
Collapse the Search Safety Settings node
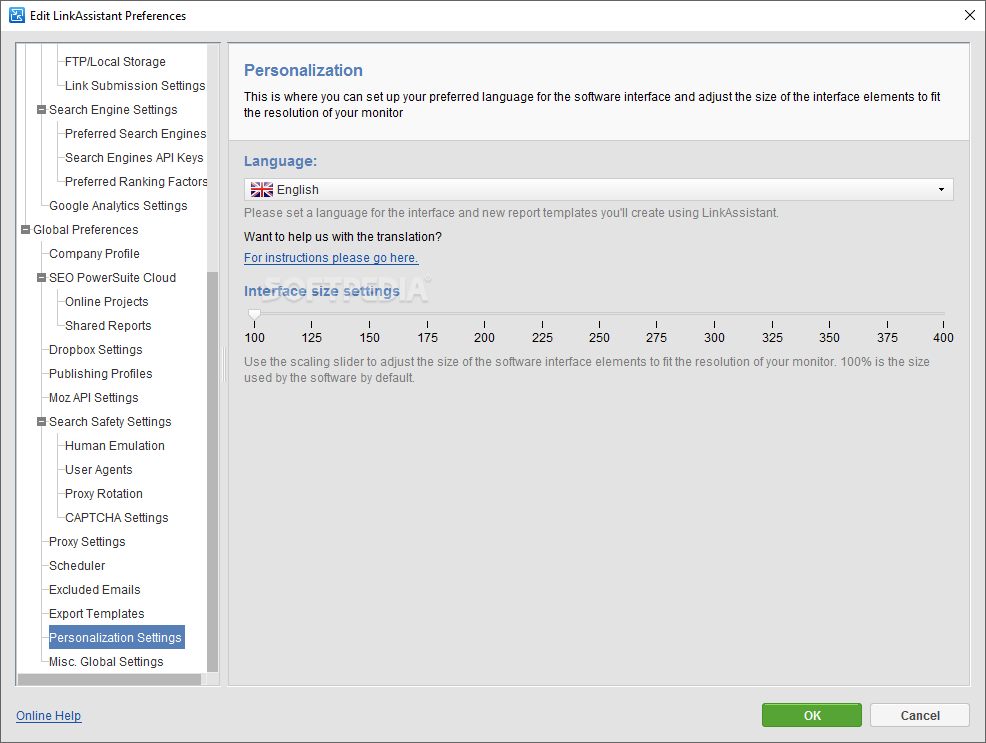coord(42,422)
